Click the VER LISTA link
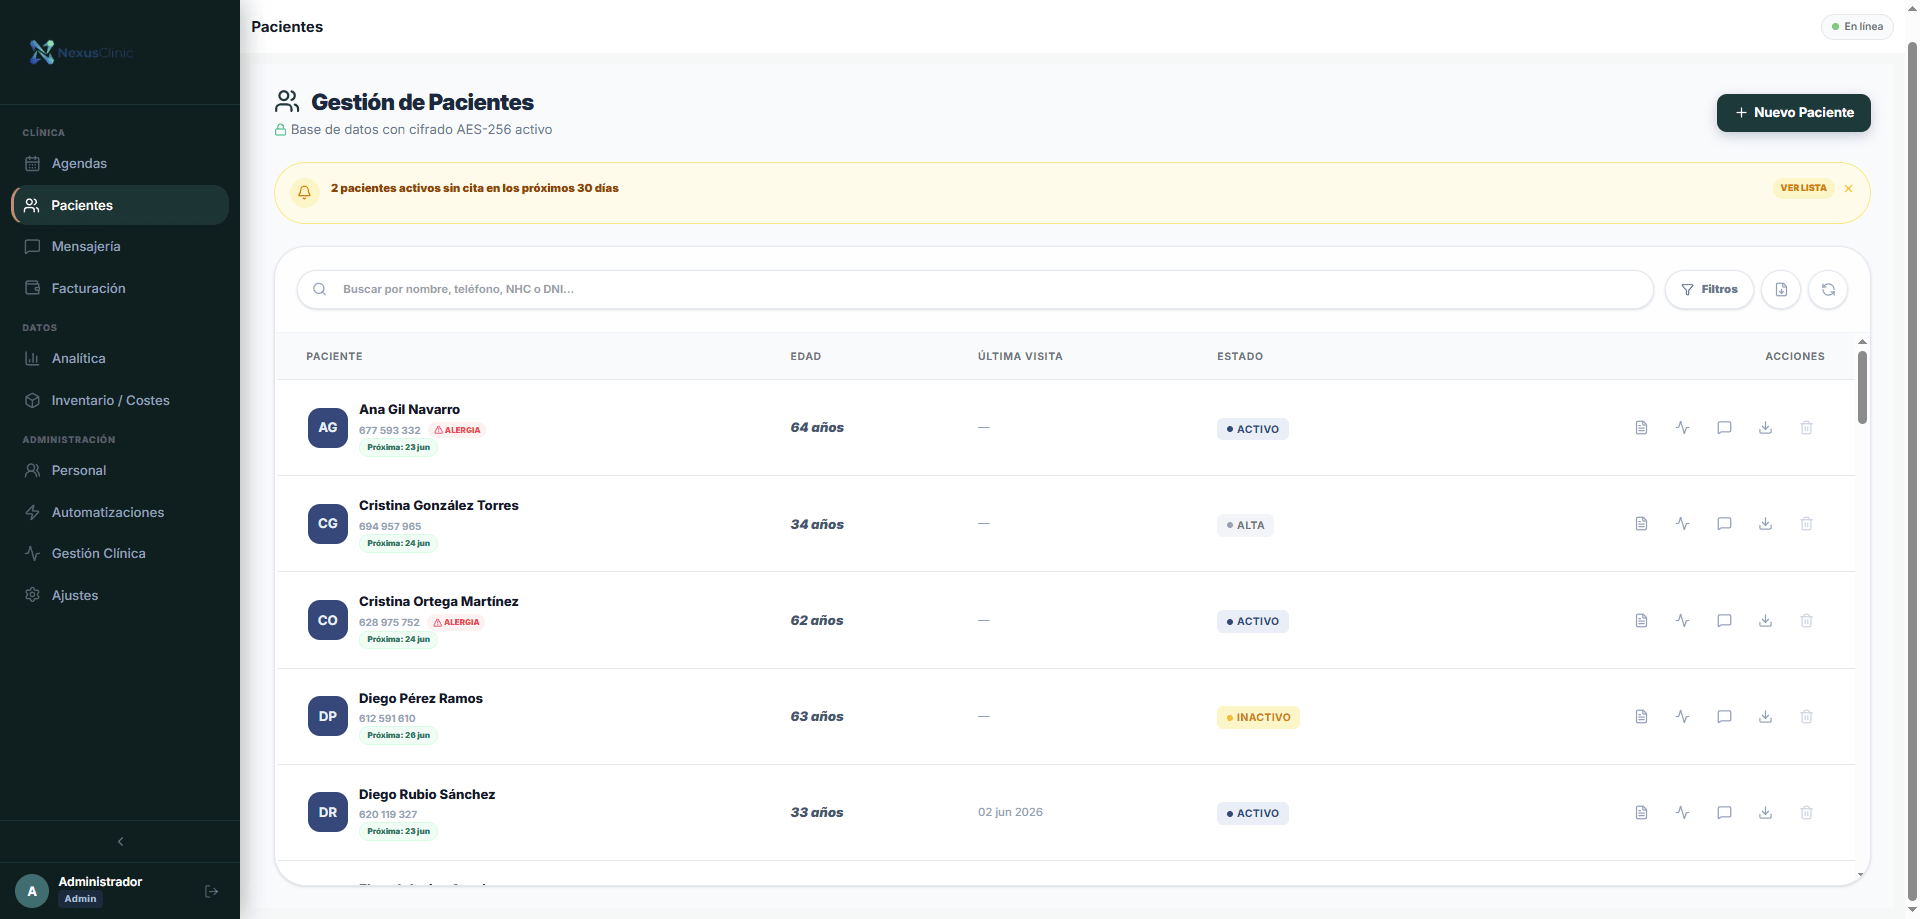1920x919 pixels. (x=1803, y=188)
